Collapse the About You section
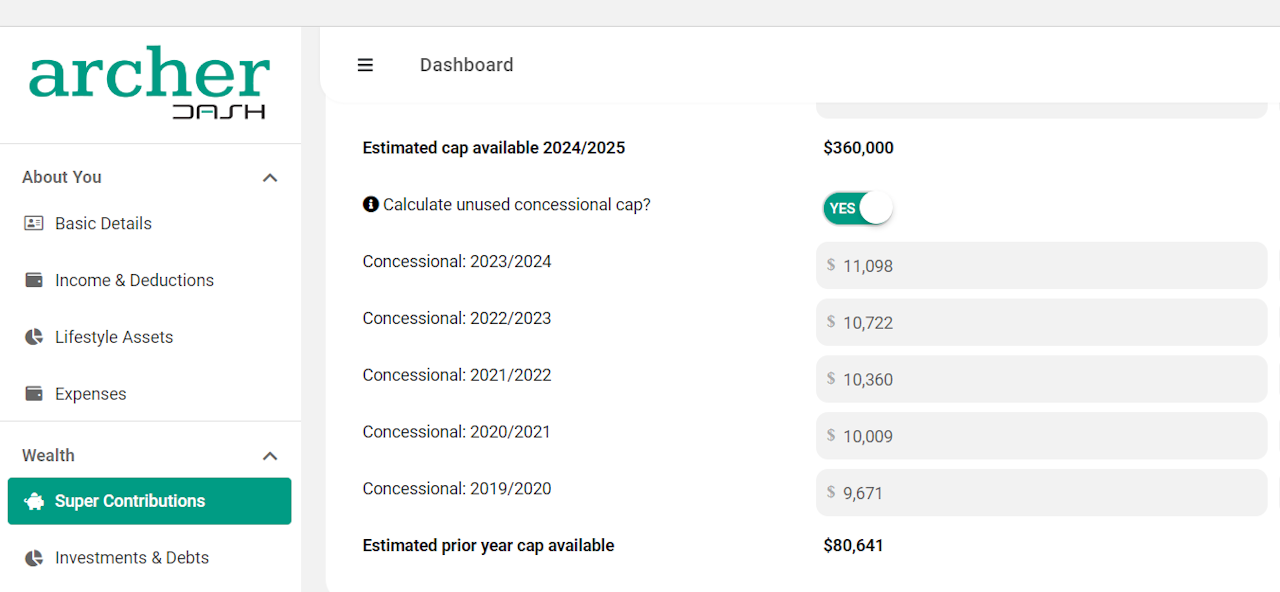1280x592 pixels. coord(269,178)
